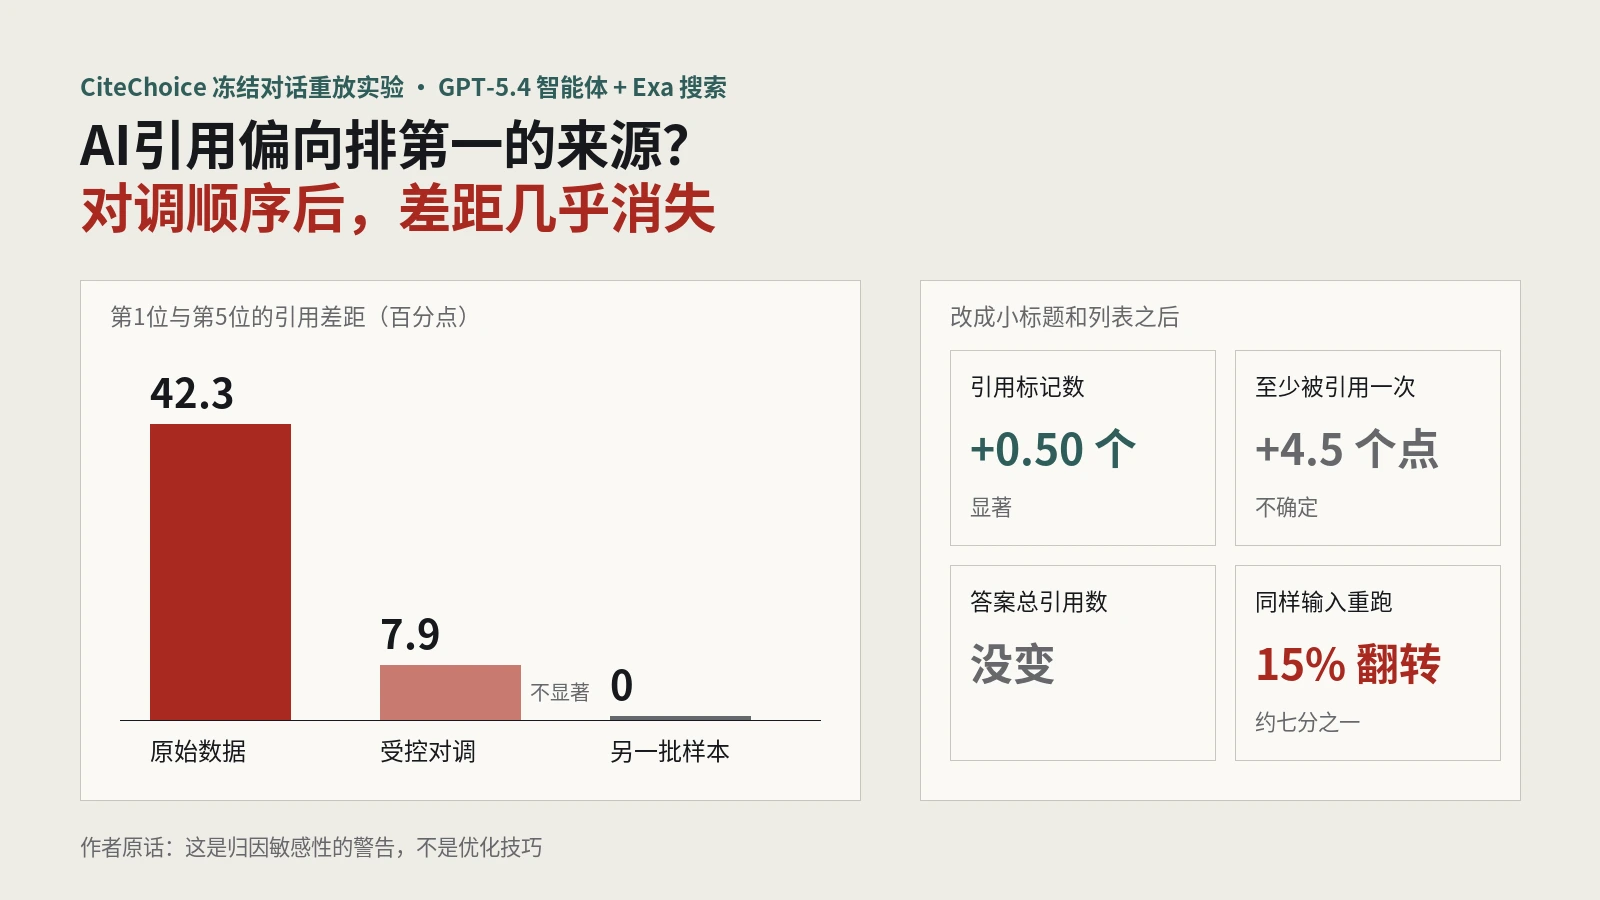Click the card label "至少被引用一次"

(1335, 387)
